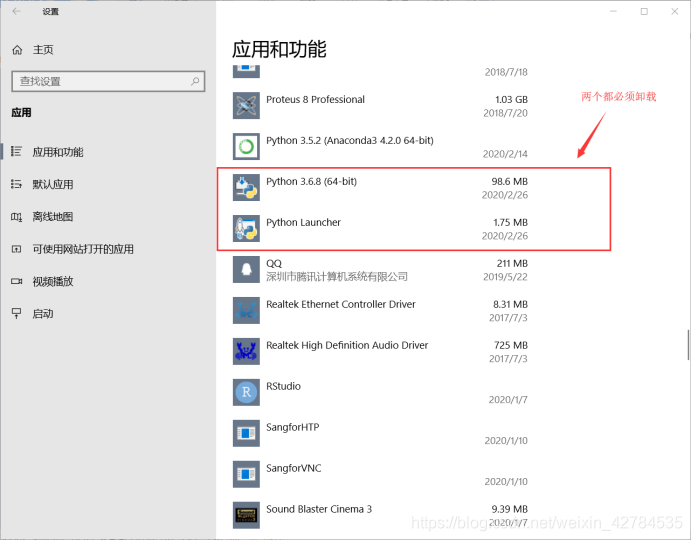Select the 离线地图 map icon

16,217
